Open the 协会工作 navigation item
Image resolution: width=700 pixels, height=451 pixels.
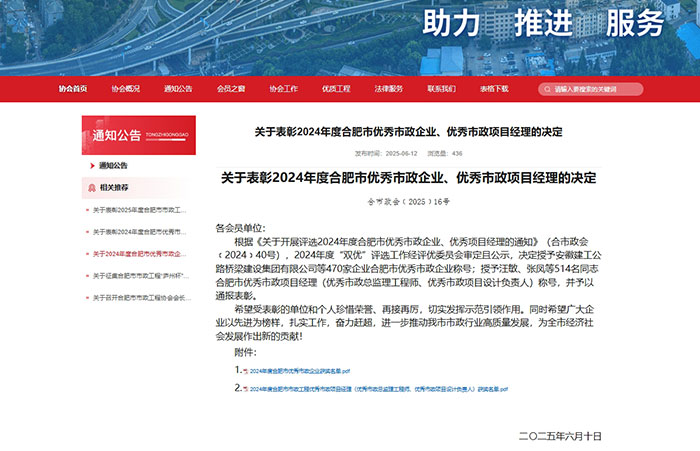pyautogui.click(x=283, y=89)
